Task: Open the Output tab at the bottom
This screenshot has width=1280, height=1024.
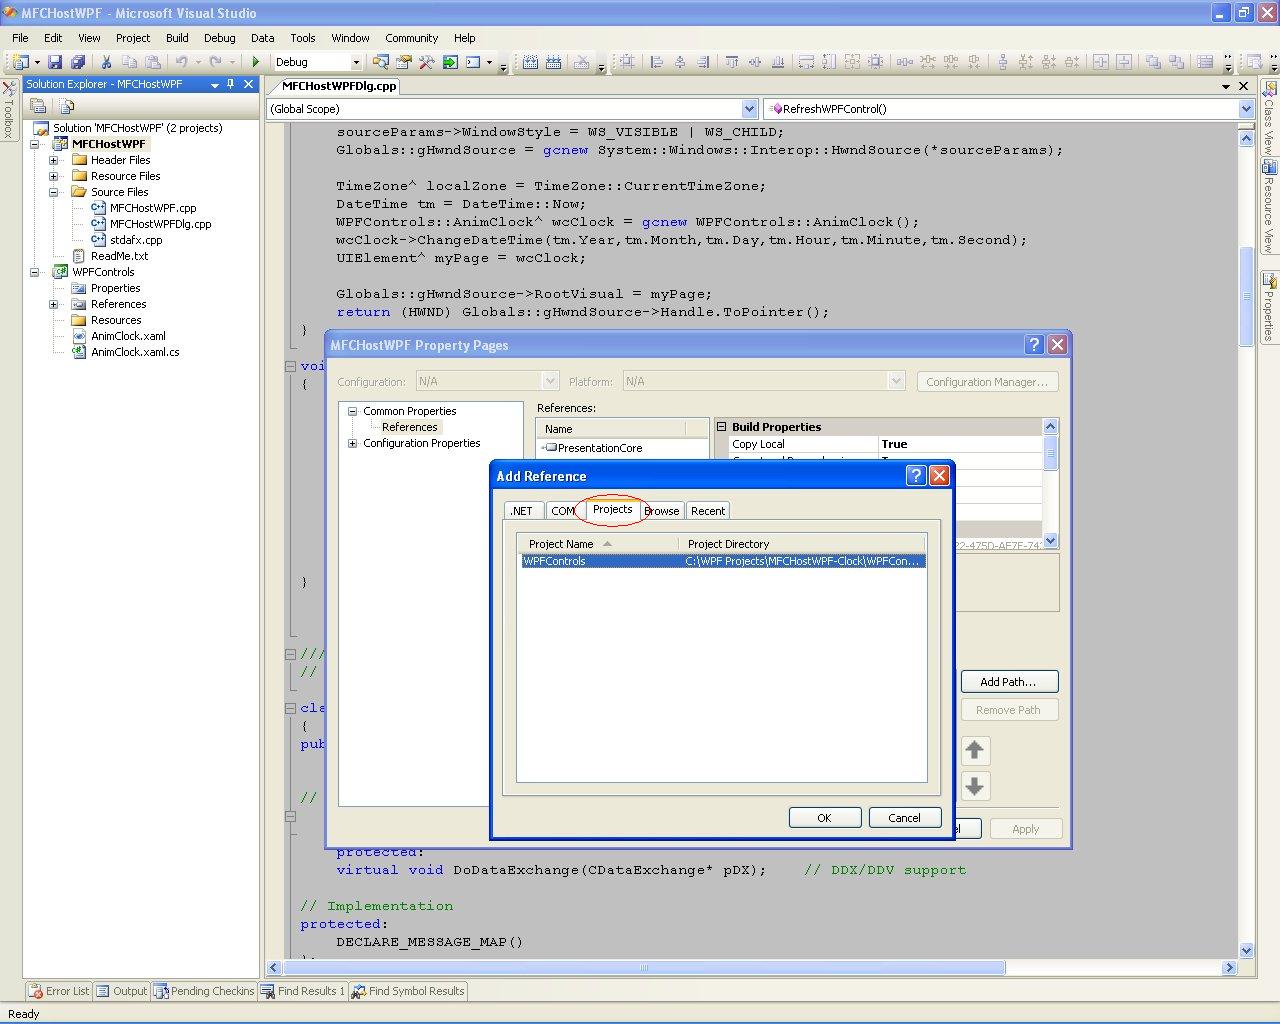Action: tap(121, 991)
